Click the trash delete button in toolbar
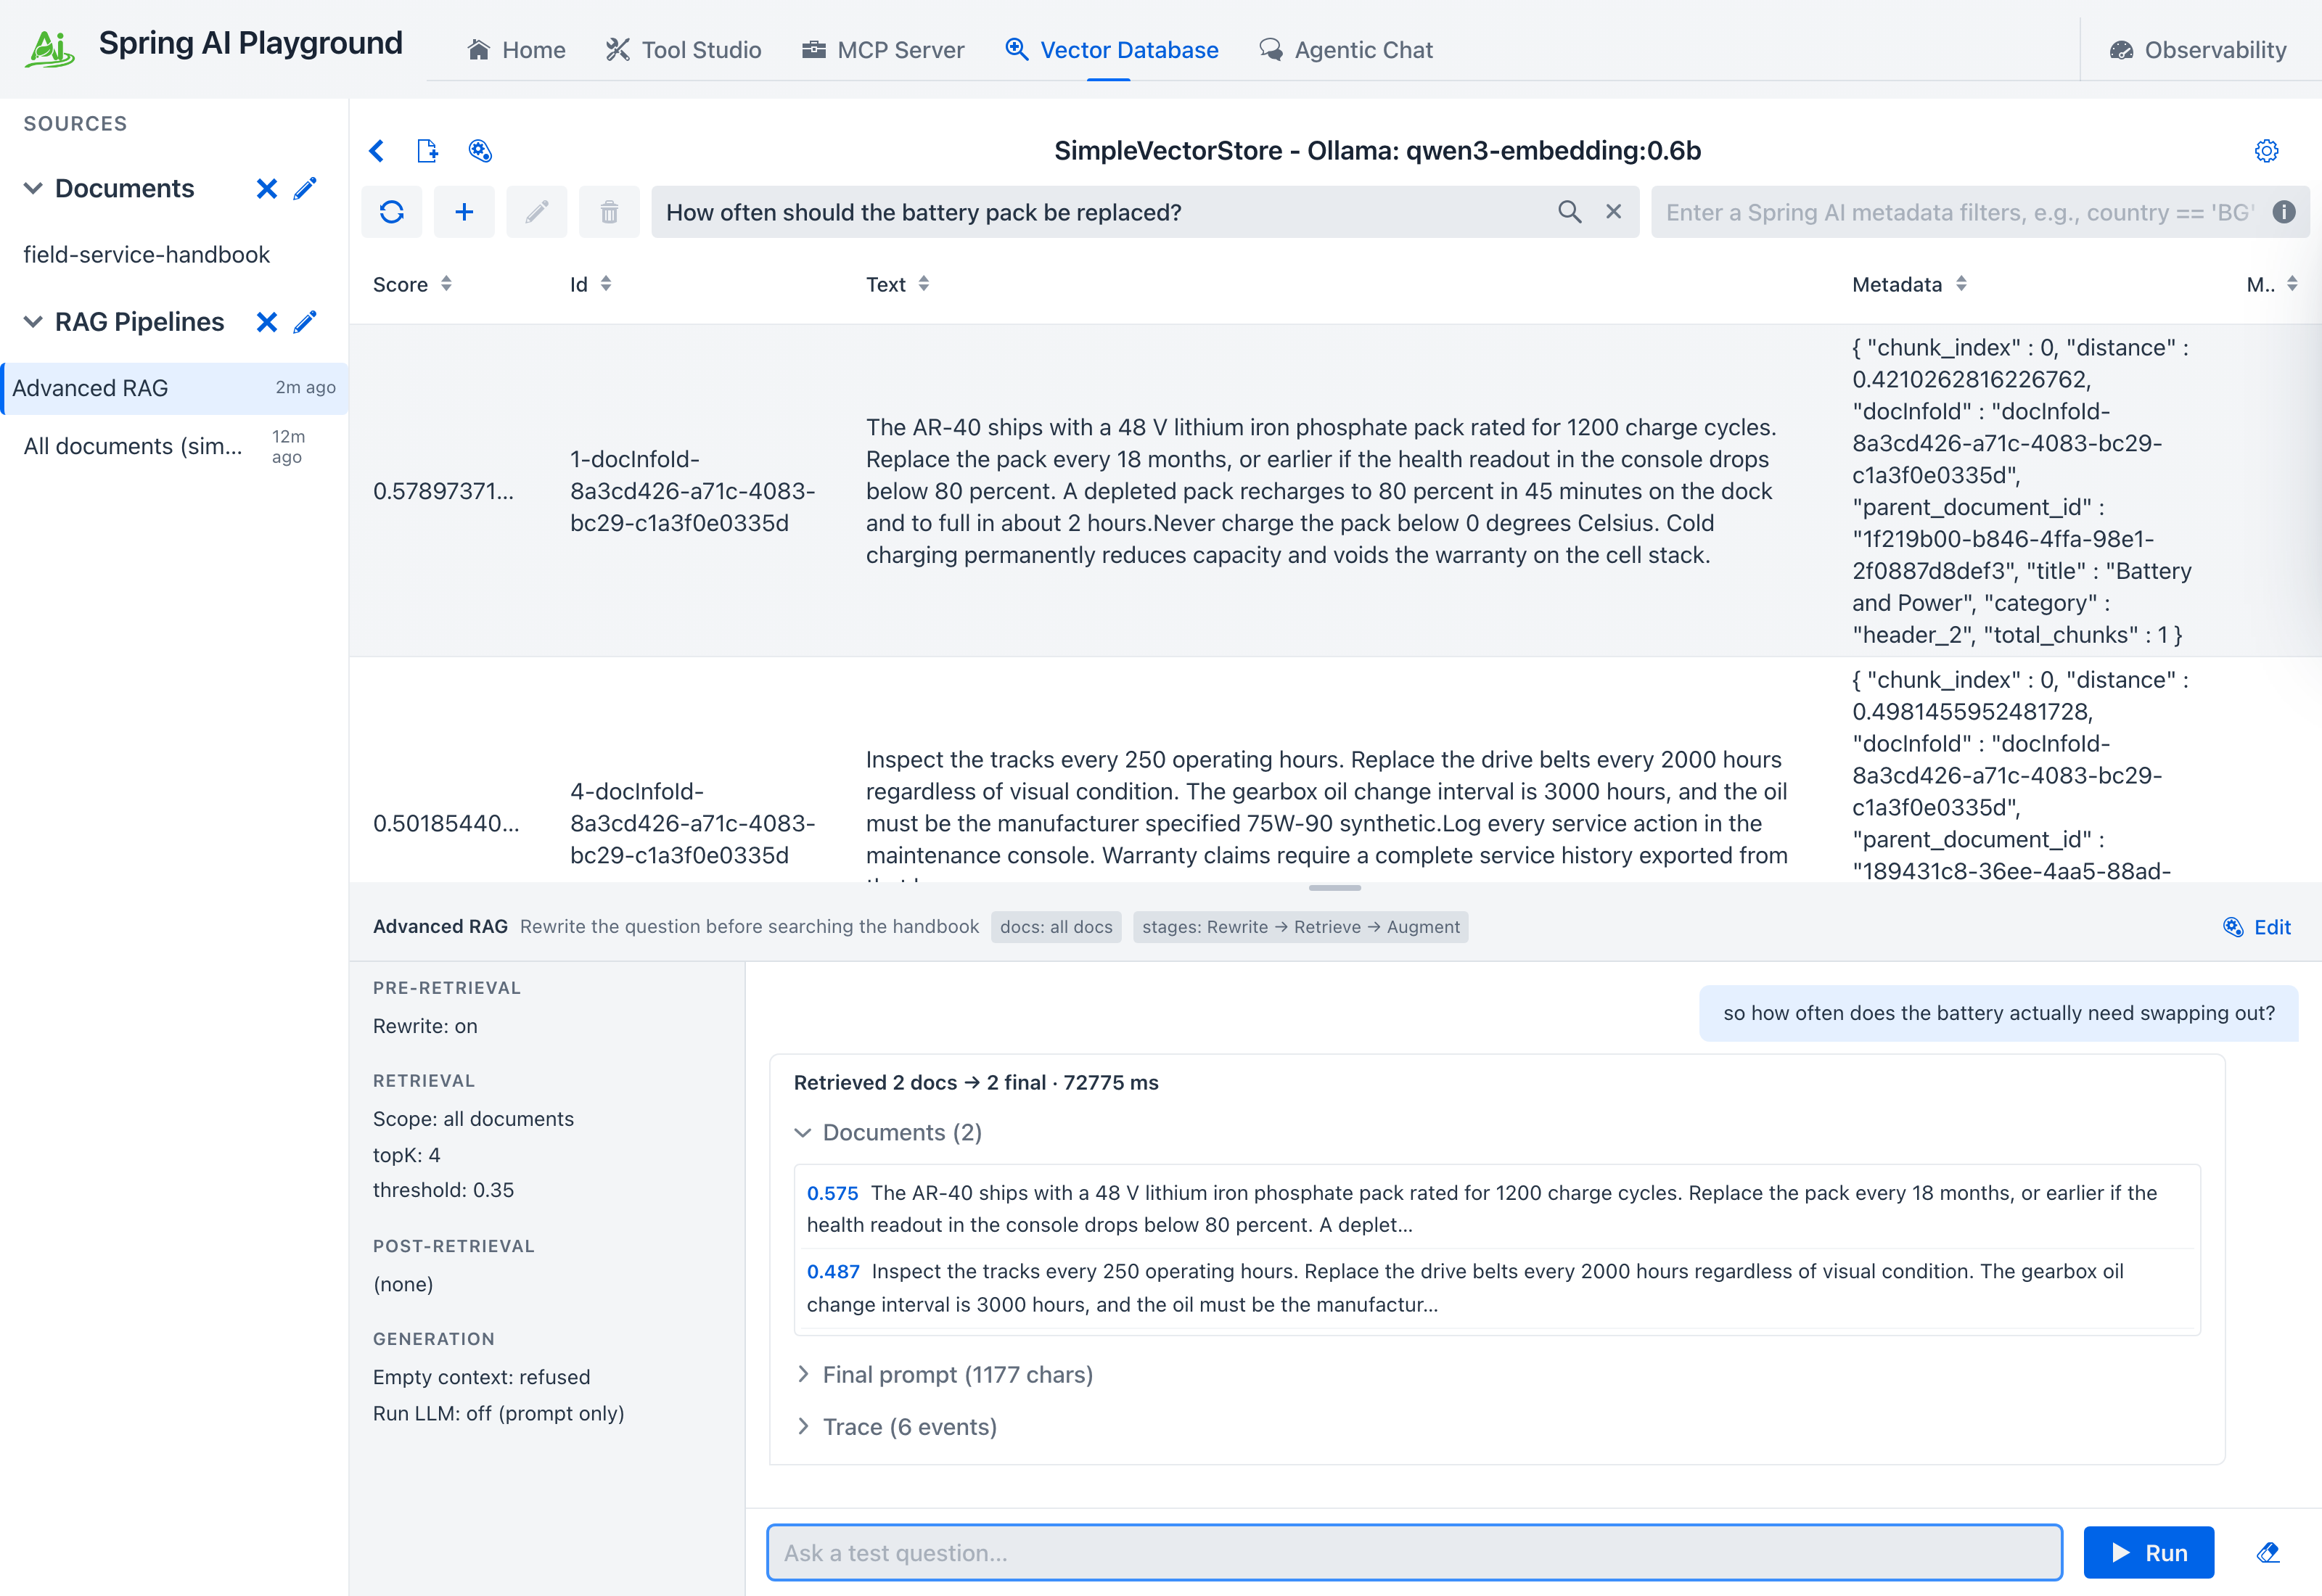Image resolution: width=2322 pixels, height=1596 pixels. pos(609,212)
